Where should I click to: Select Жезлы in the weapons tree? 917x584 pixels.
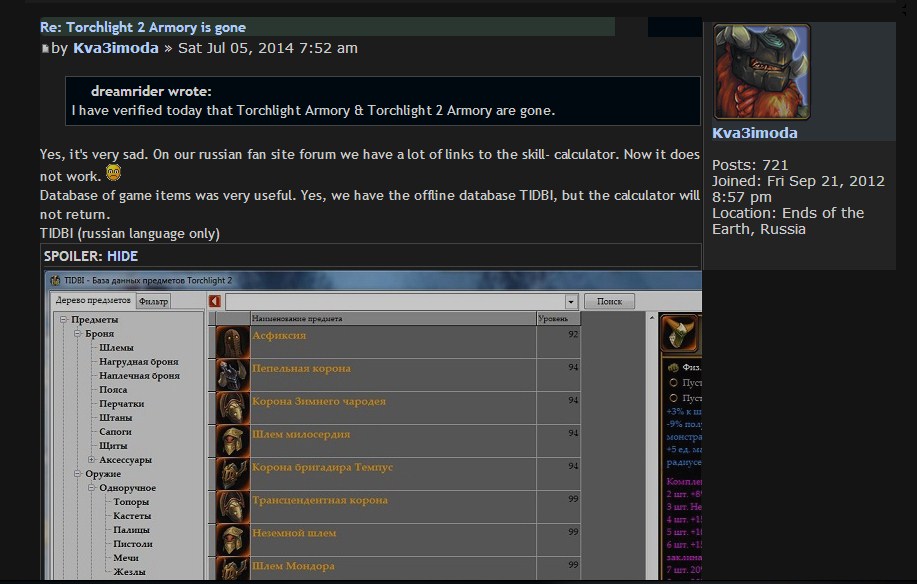[x=129, y=572]
